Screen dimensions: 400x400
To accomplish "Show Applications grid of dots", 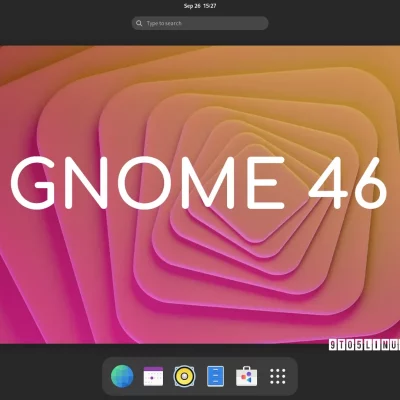I will [x=277, y=377].
